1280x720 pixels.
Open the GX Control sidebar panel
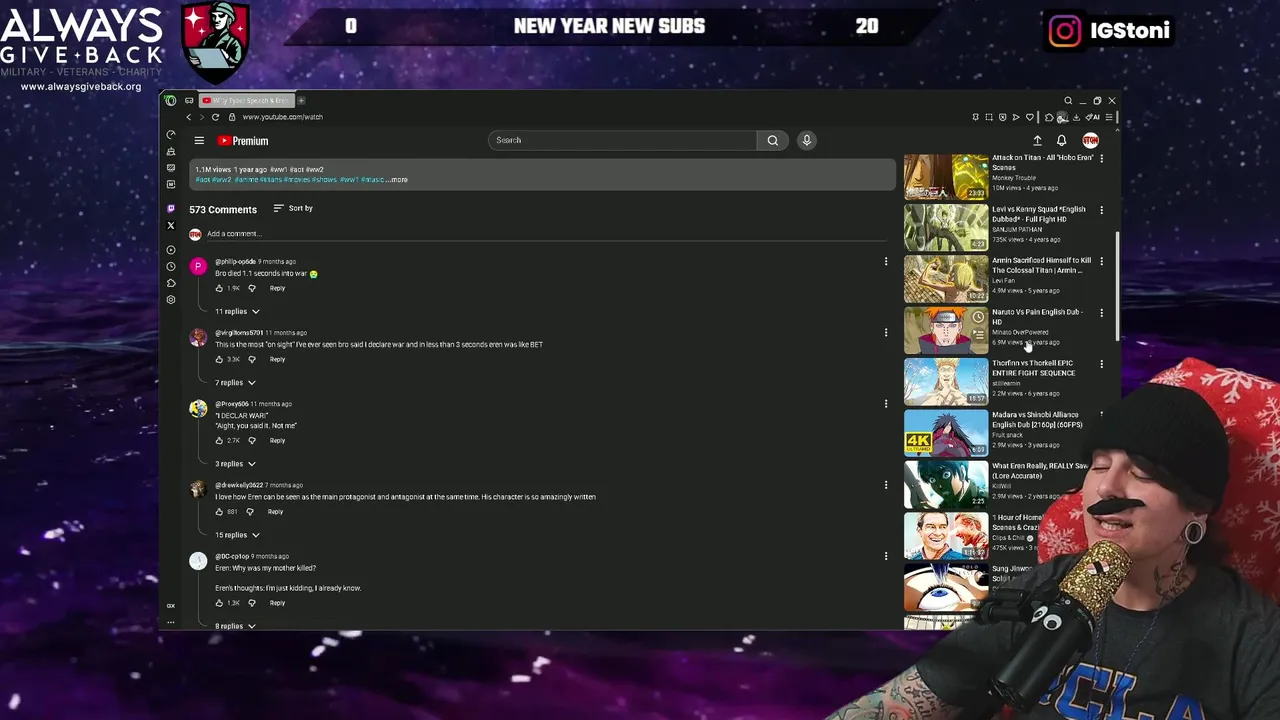coord(171,134)
